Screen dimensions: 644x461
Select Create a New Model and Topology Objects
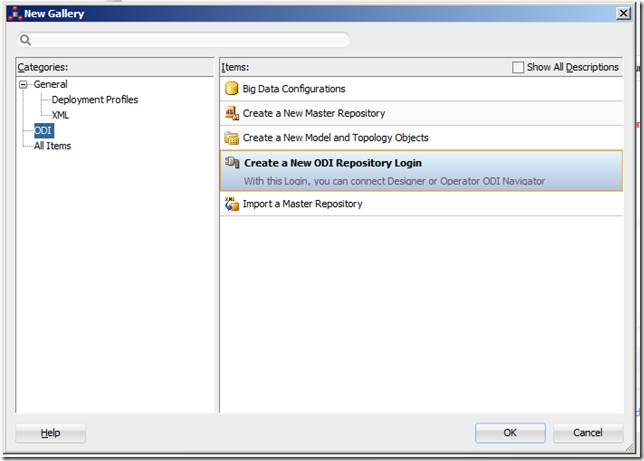coord(421,138)
